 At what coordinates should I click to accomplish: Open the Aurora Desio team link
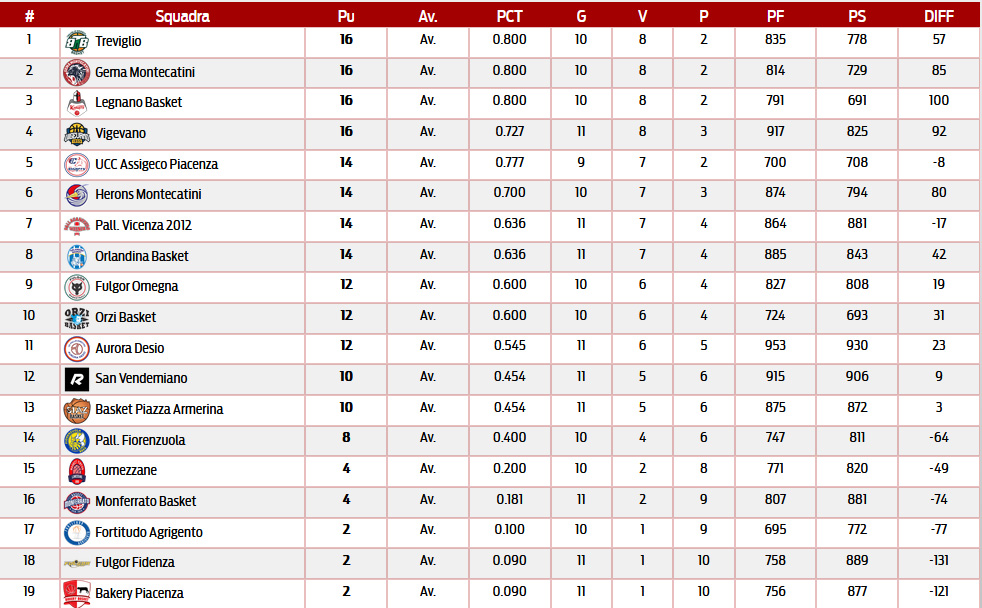[x=129, y=348]
